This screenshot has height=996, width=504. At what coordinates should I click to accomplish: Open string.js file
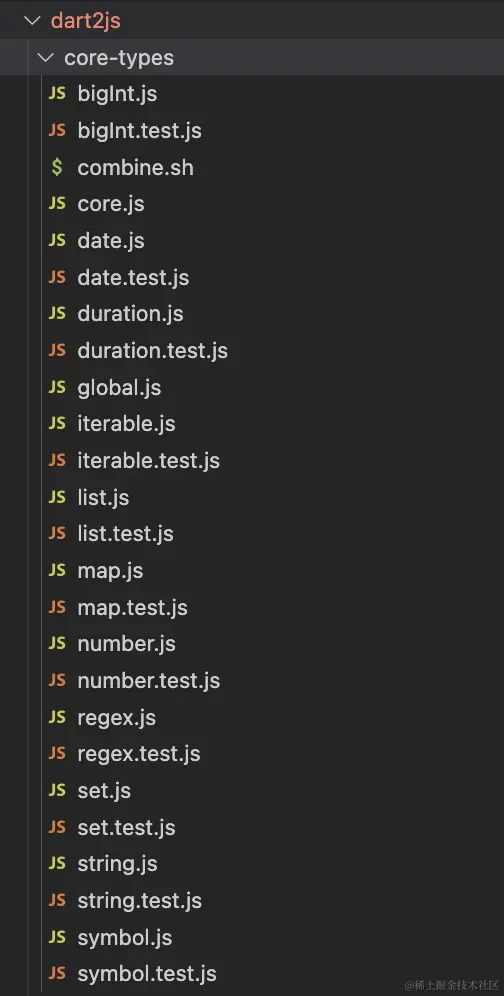pyautogui.click(x=118, y=865)
